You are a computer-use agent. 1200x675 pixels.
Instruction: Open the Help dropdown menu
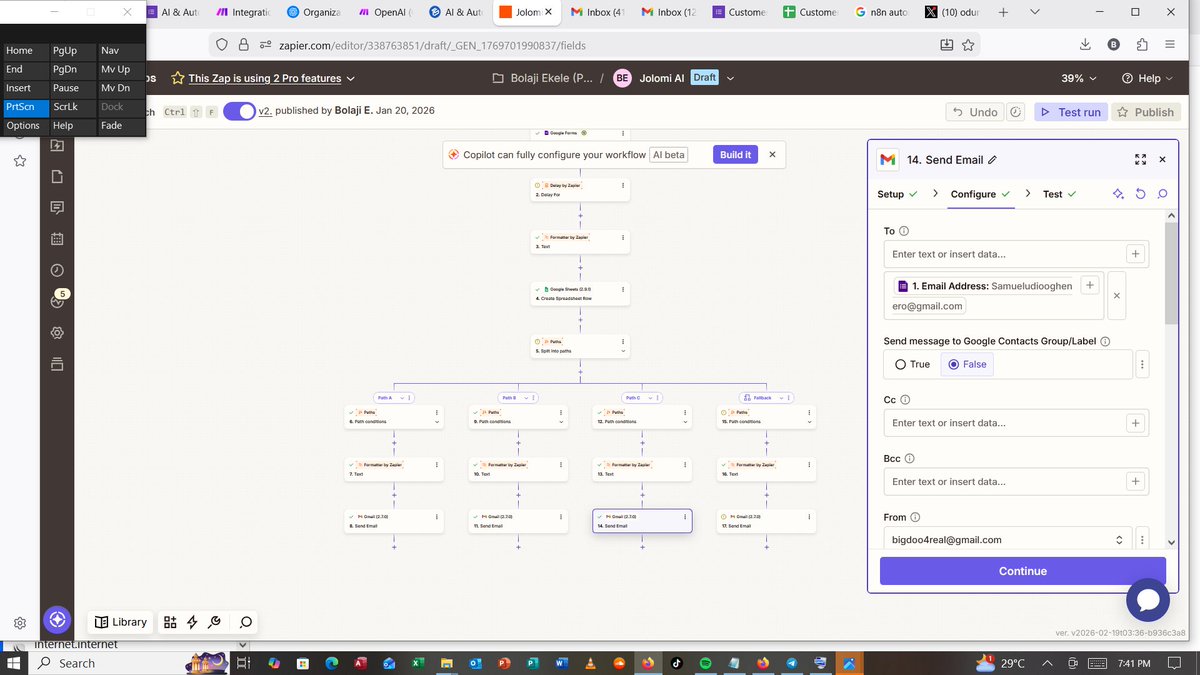click(x=1146, y=78)
